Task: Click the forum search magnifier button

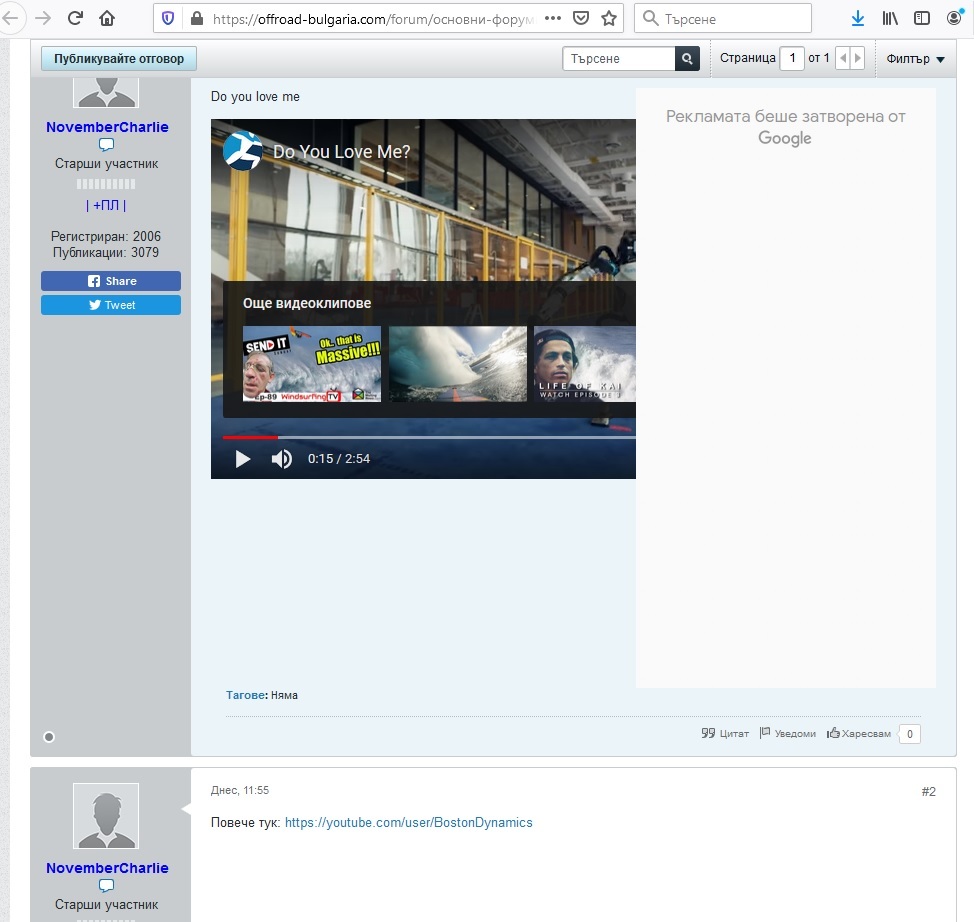Action: tap(687, 59)
